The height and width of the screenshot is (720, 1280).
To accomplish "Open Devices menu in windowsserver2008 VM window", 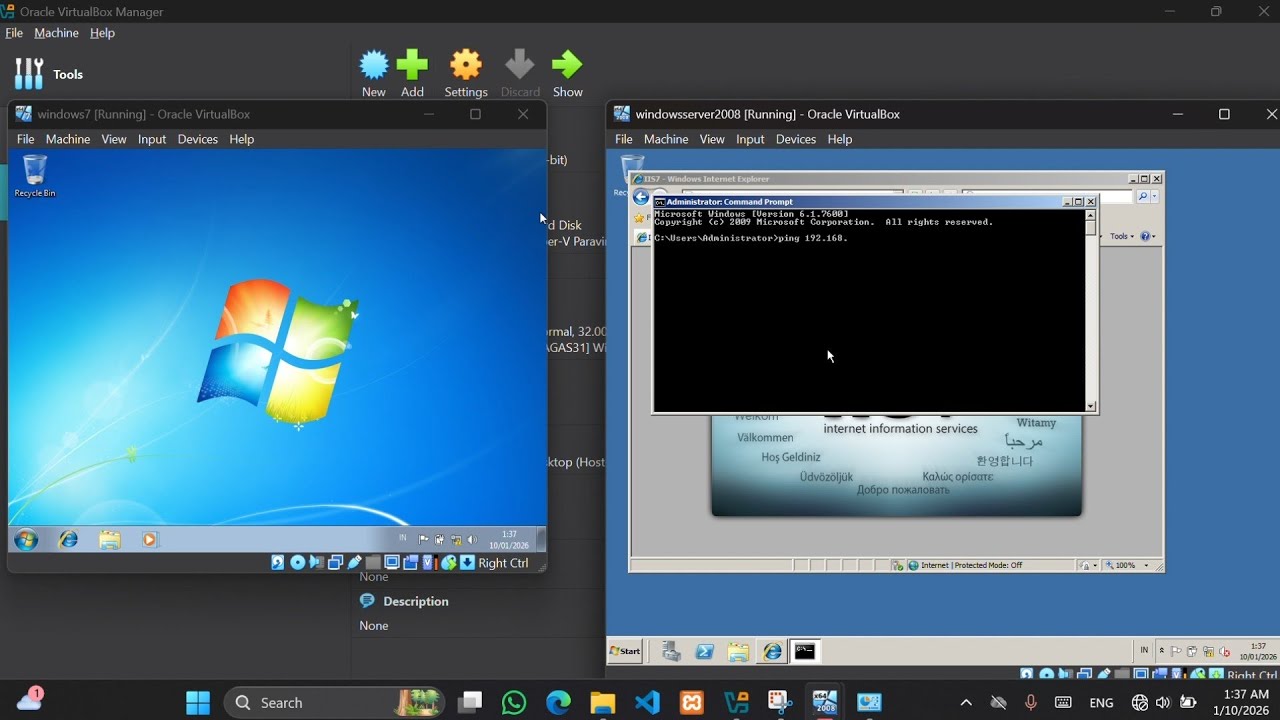I will [x=796, y=139].
